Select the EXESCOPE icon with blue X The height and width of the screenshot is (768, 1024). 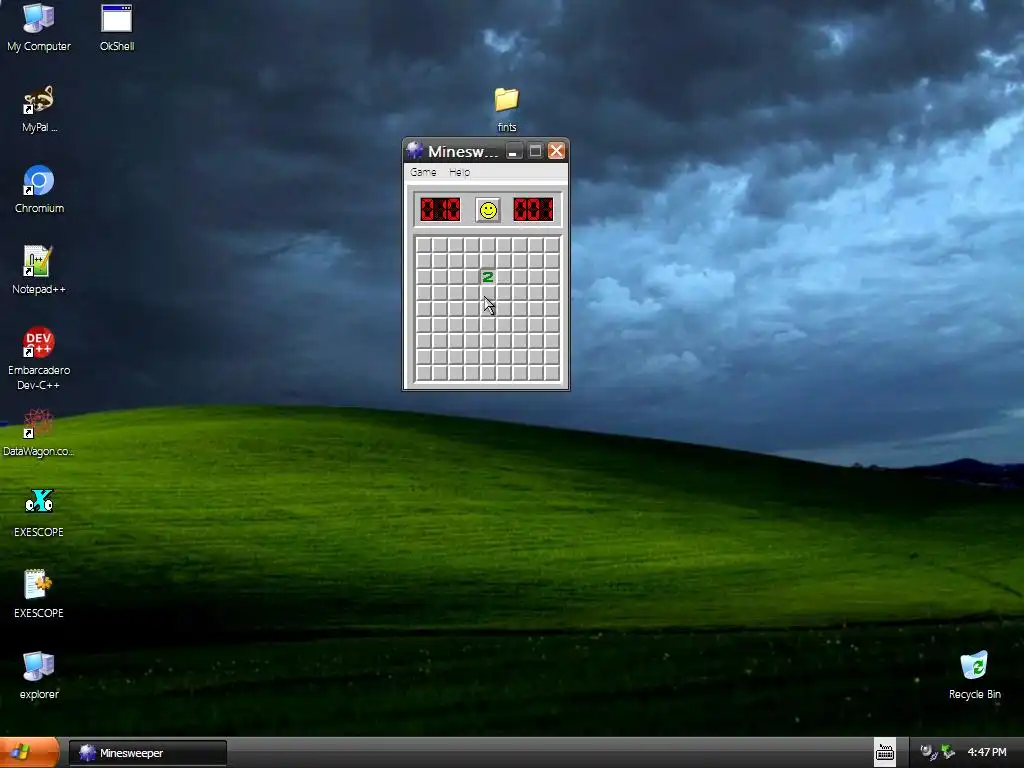[x=39, y=513]
